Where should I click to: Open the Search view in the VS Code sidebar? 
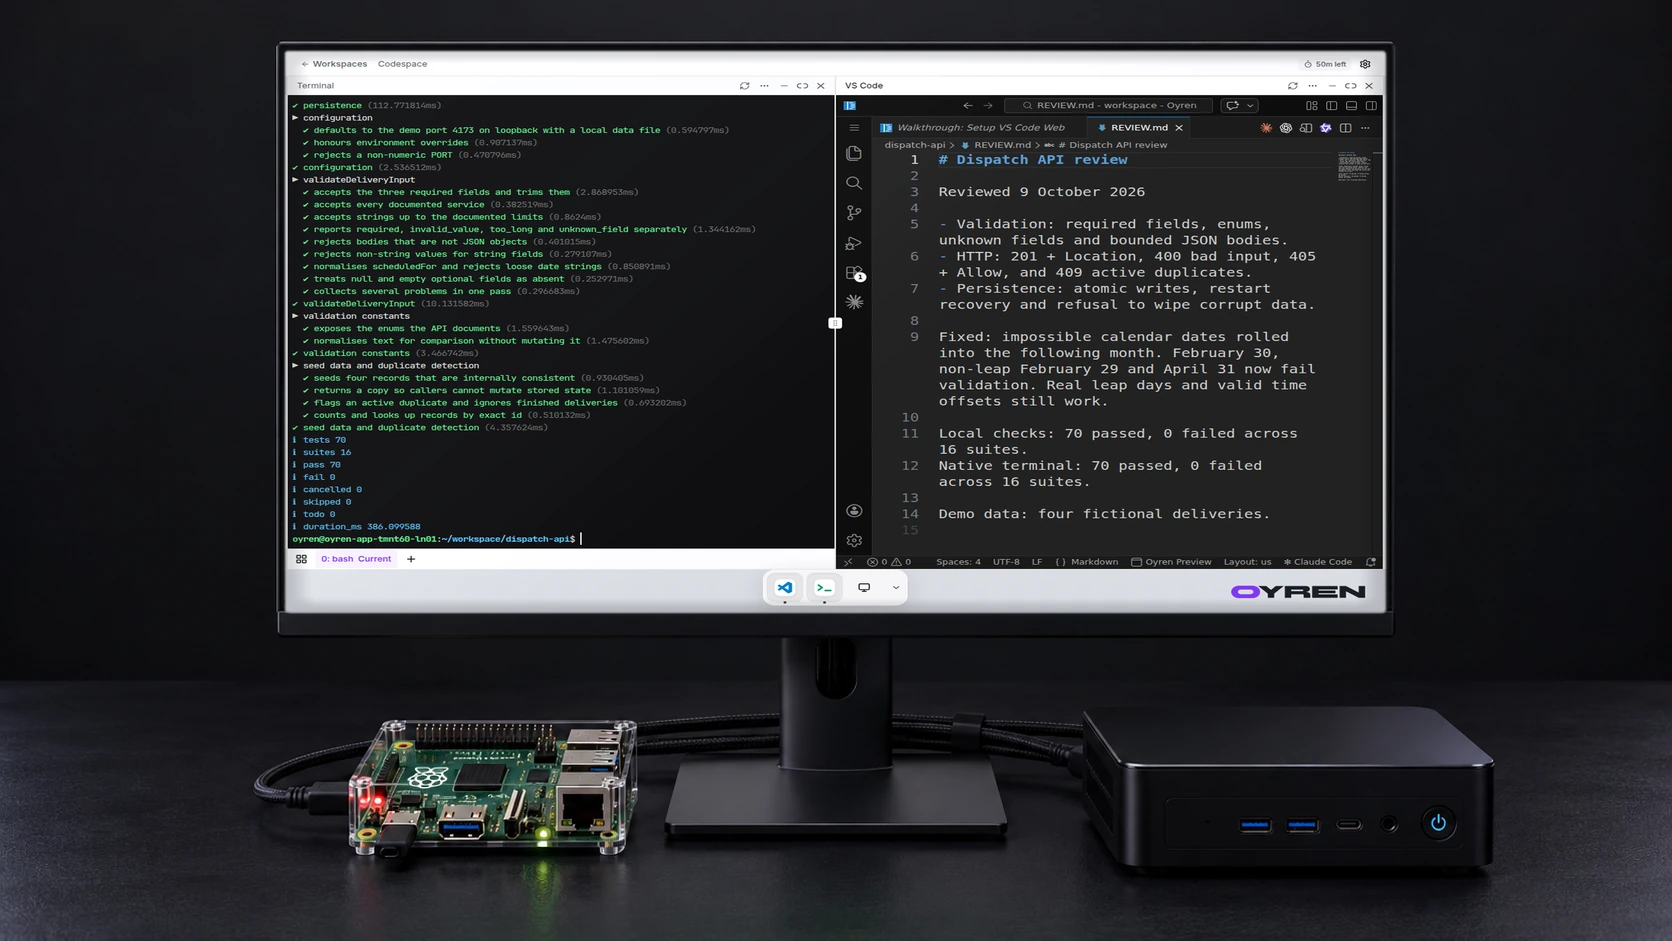coord(853,183)
